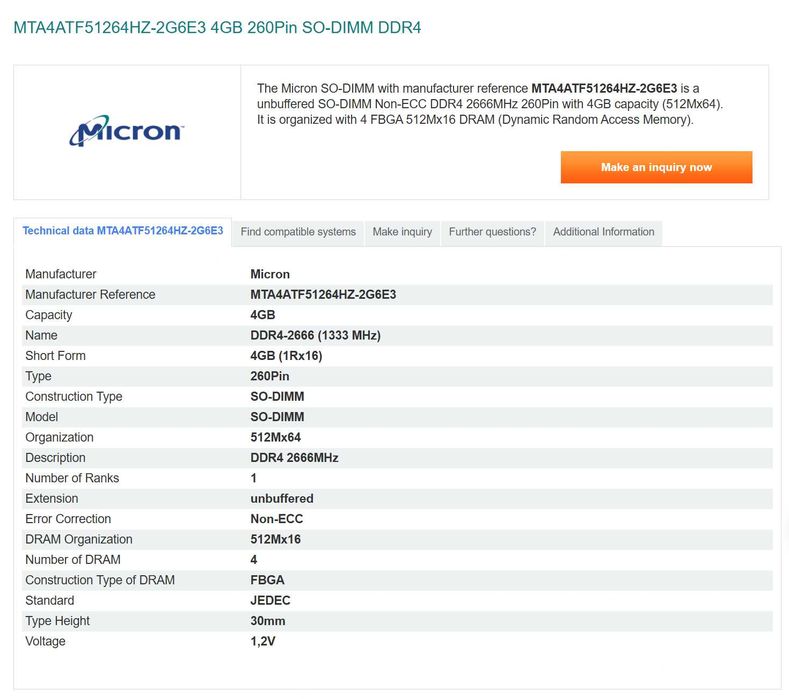Screen dimensions: 789x699
Task: Click the Construction Type of DRAM label
Action: point(100,580)
